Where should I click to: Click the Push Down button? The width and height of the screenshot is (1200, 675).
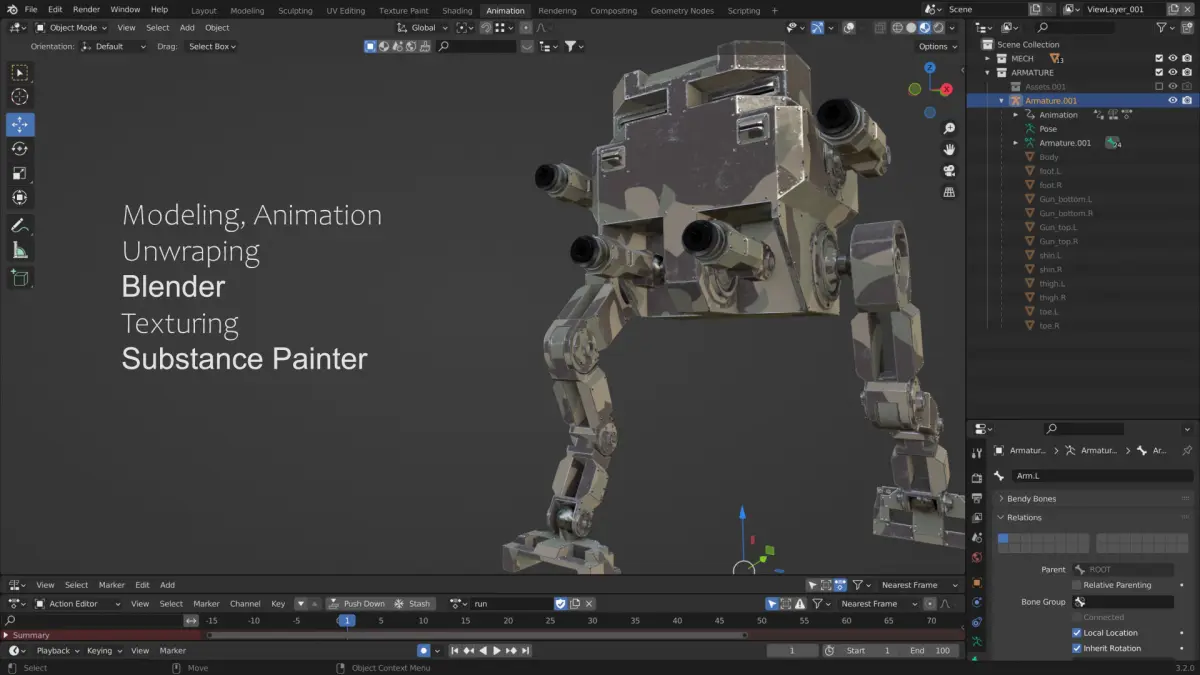pyautogui.click(x=356, y=604)
